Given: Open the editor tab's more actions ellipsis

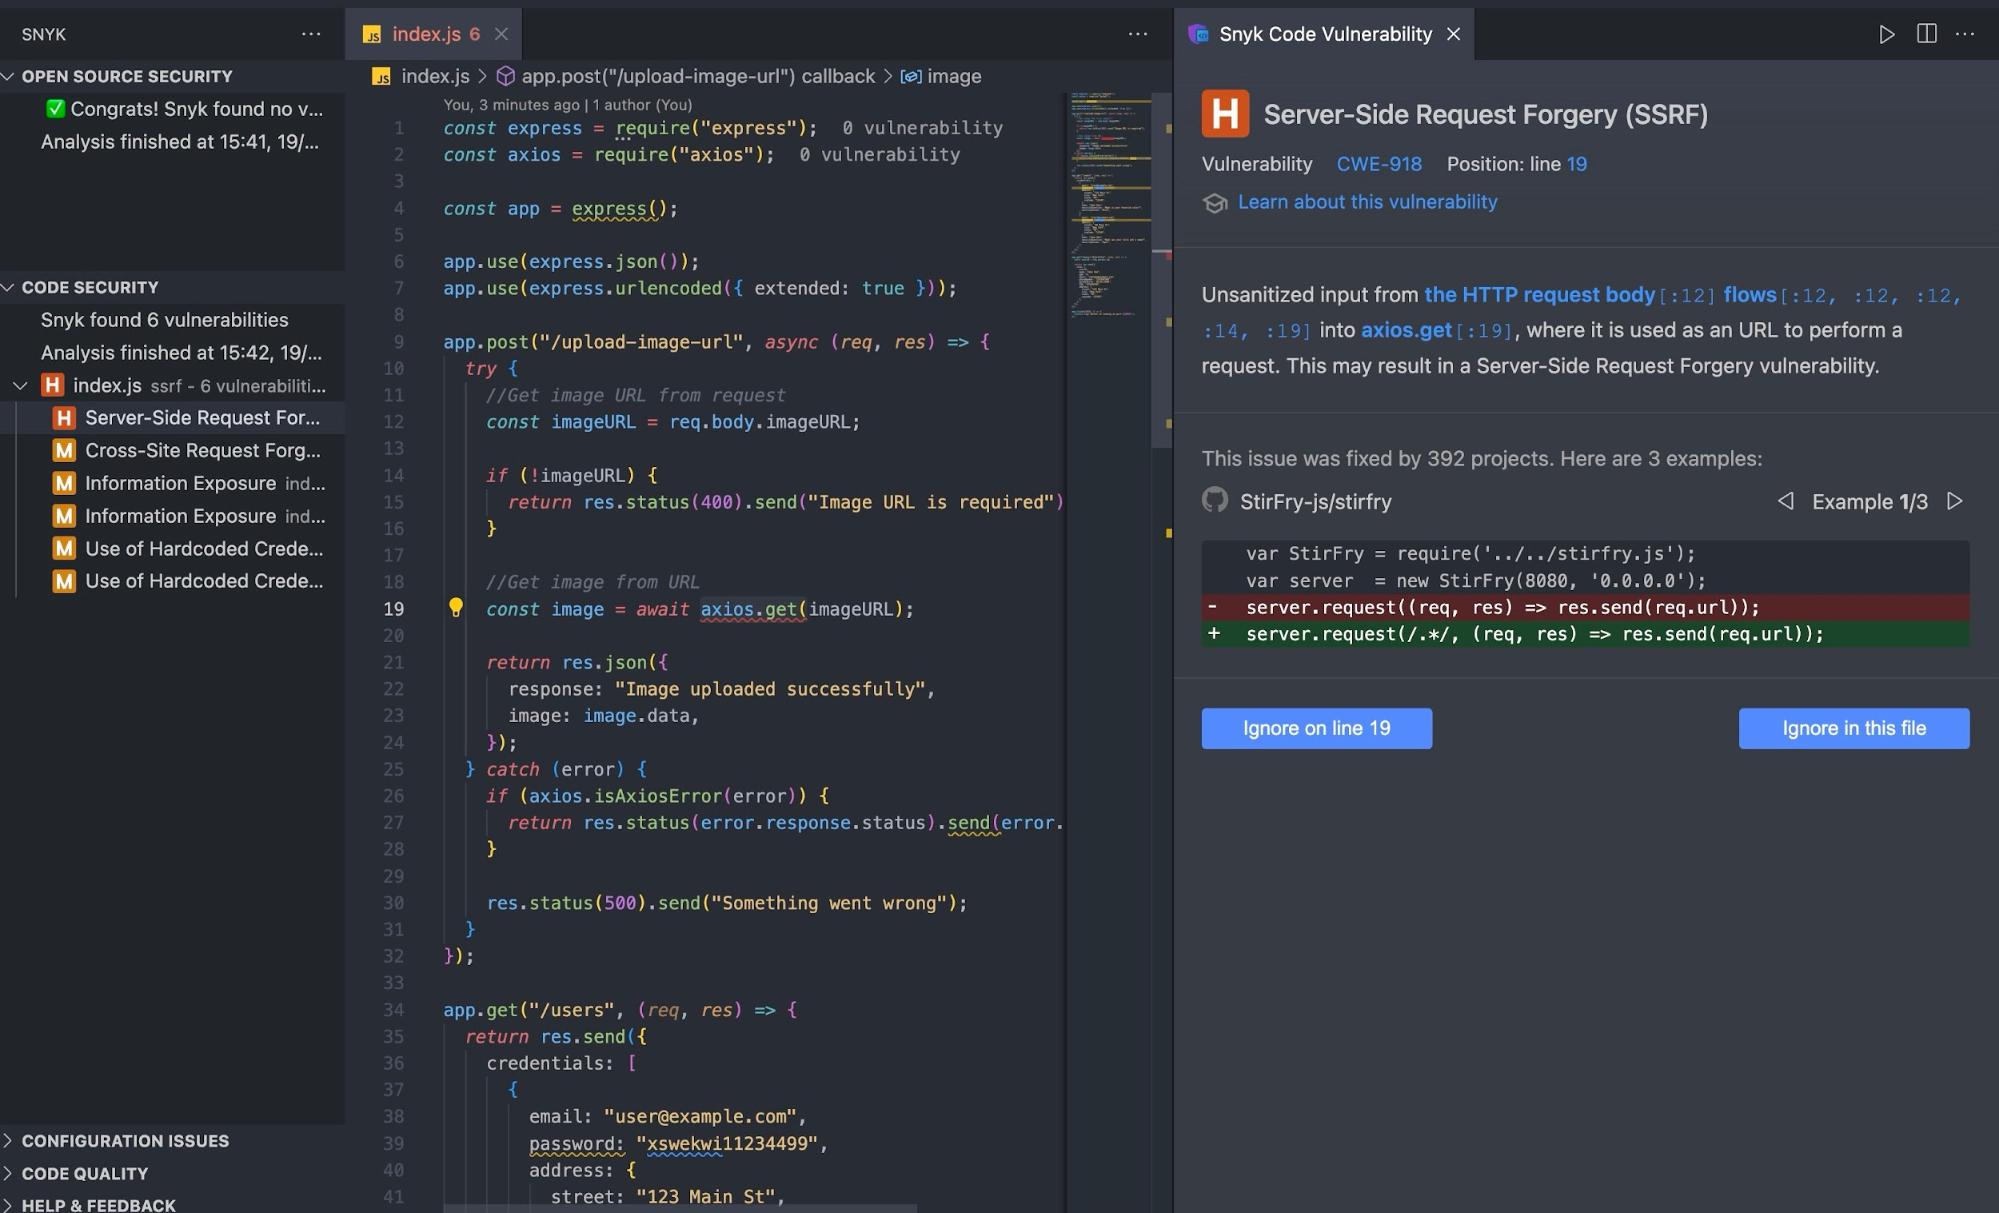Looking at the screenshot, I should coord(1137,34).
